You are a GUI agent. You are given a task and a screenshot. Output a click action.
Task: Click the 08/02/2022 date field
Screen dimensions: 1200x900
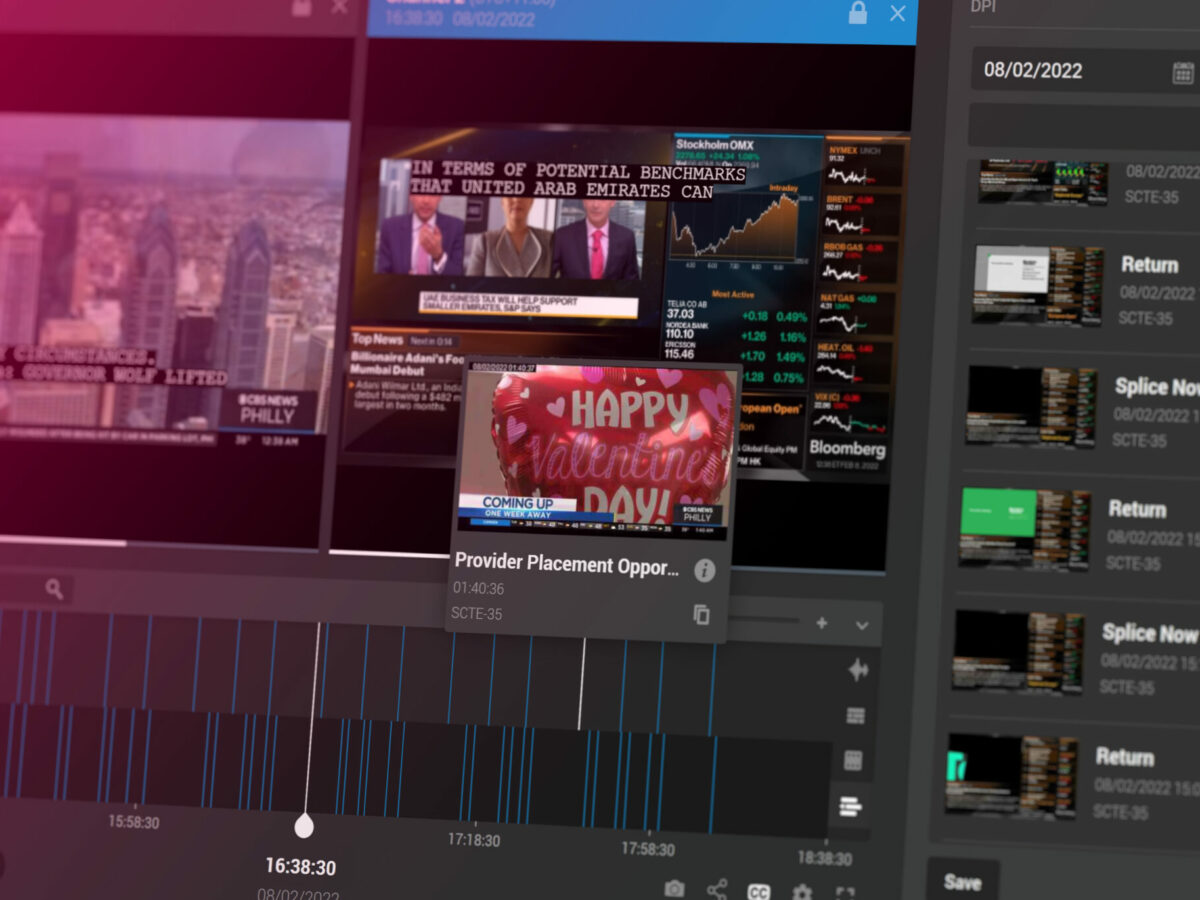(1085, 71)
